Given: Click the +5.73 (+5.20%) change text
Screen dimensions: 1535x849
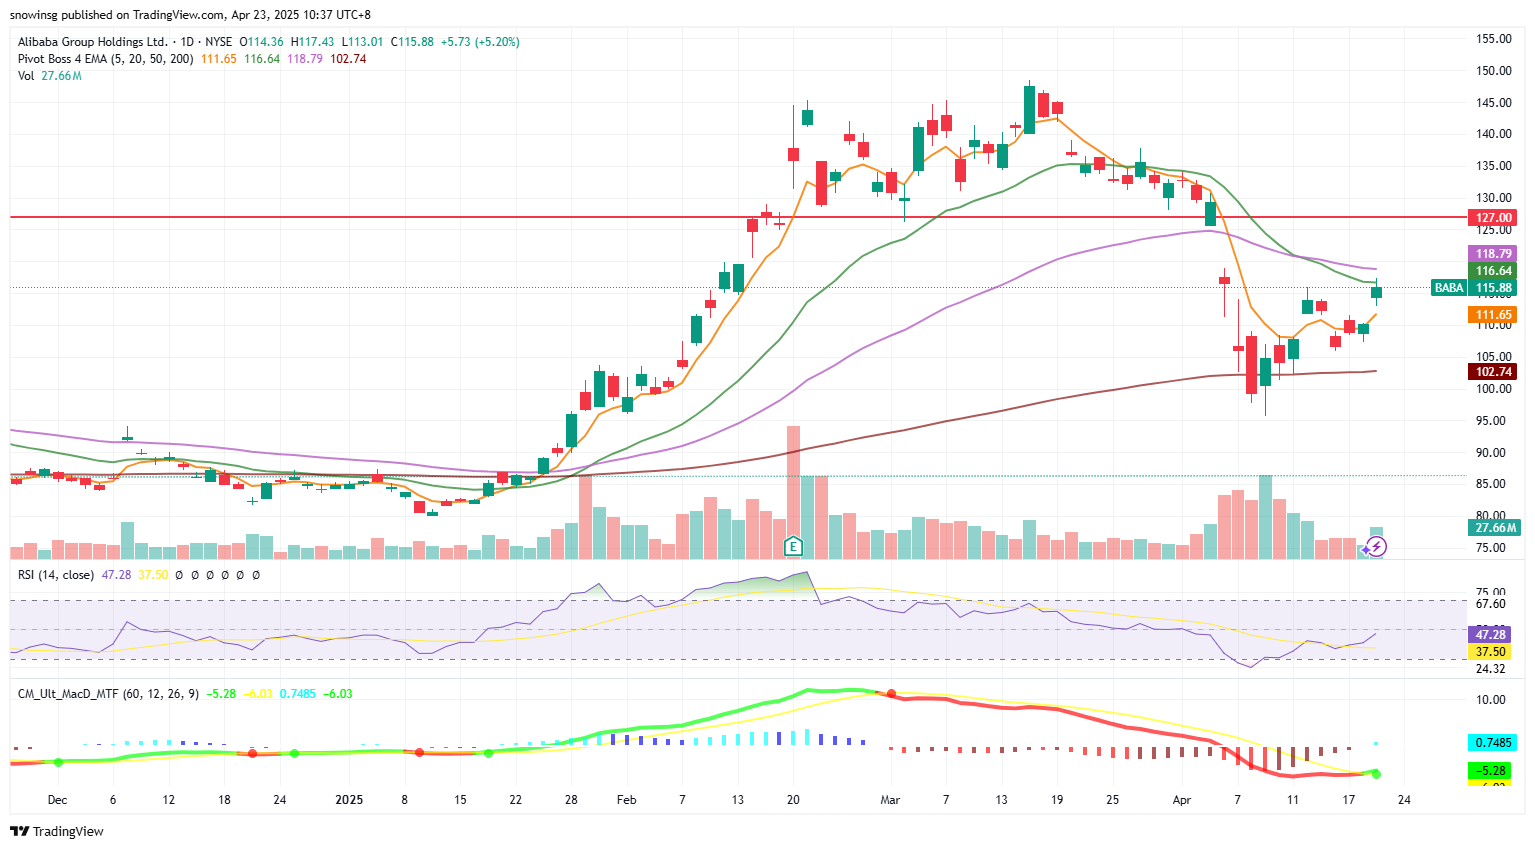Looking at the screenshot, I should point(480,42).
